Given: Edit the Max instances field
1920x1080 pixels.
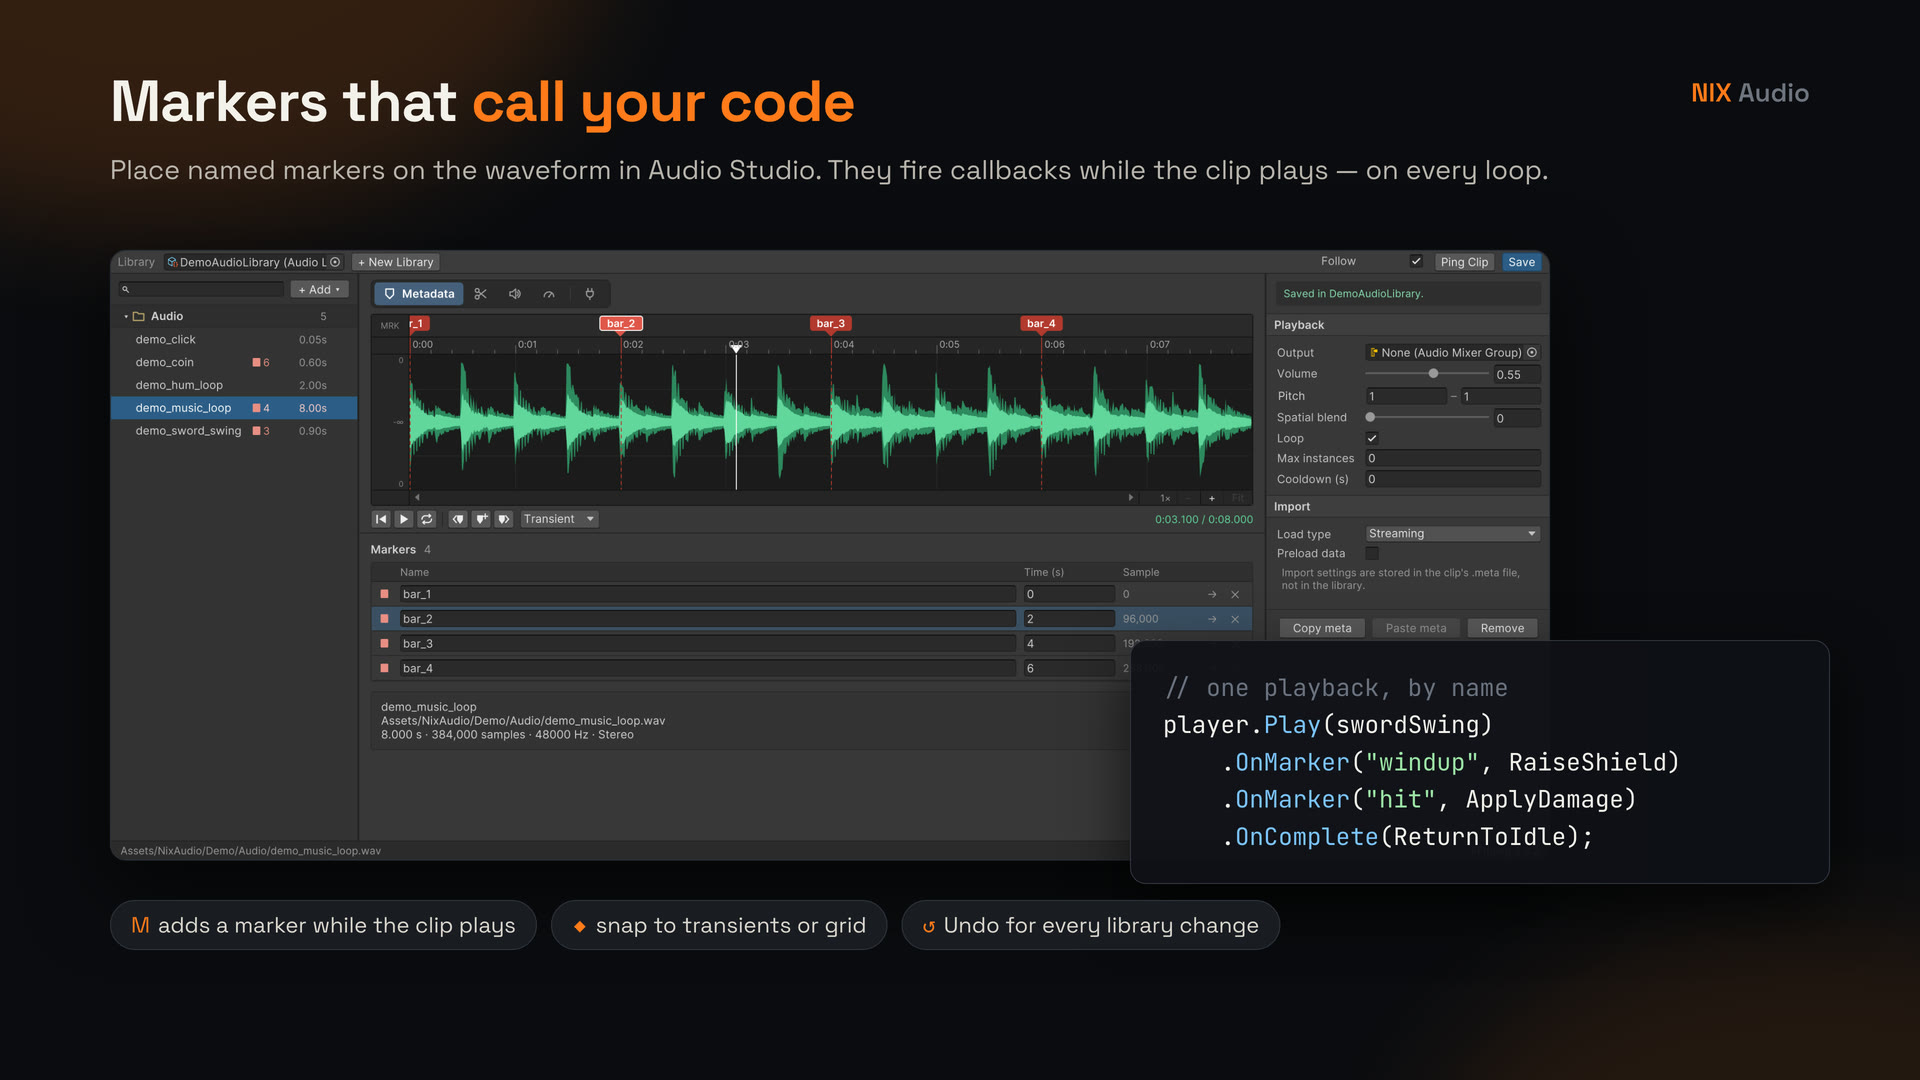Looking at the screenshot, I should click(1452, 458).
